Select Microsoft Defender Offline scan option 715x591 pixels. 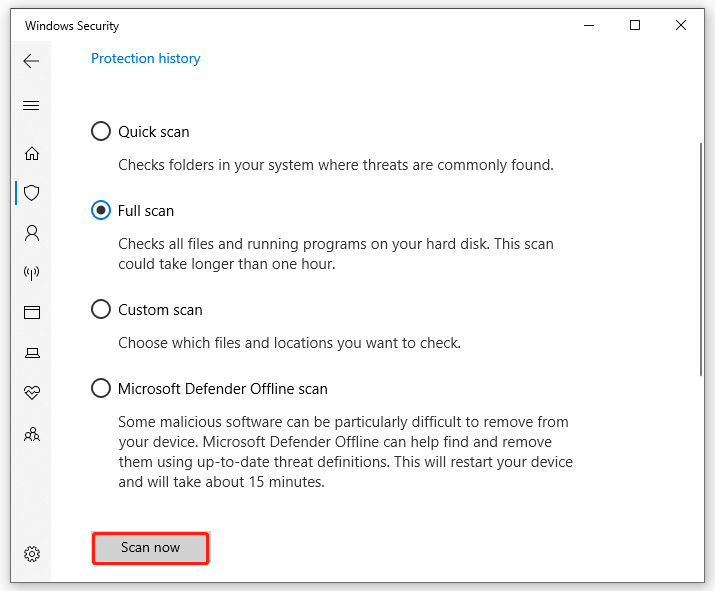point(101,389)
